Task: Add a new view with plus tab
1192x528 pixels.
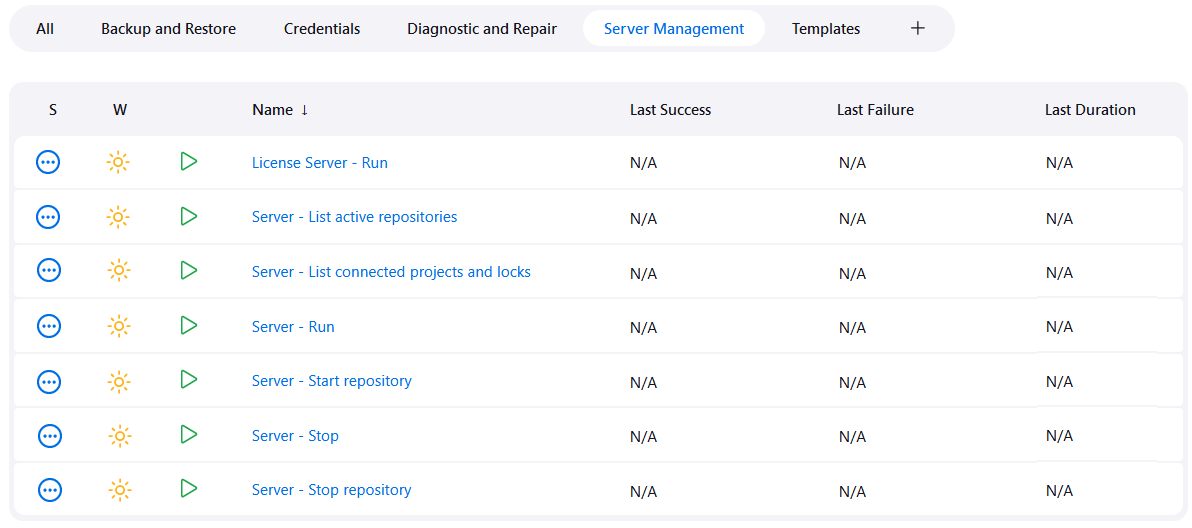Action: 917,28
